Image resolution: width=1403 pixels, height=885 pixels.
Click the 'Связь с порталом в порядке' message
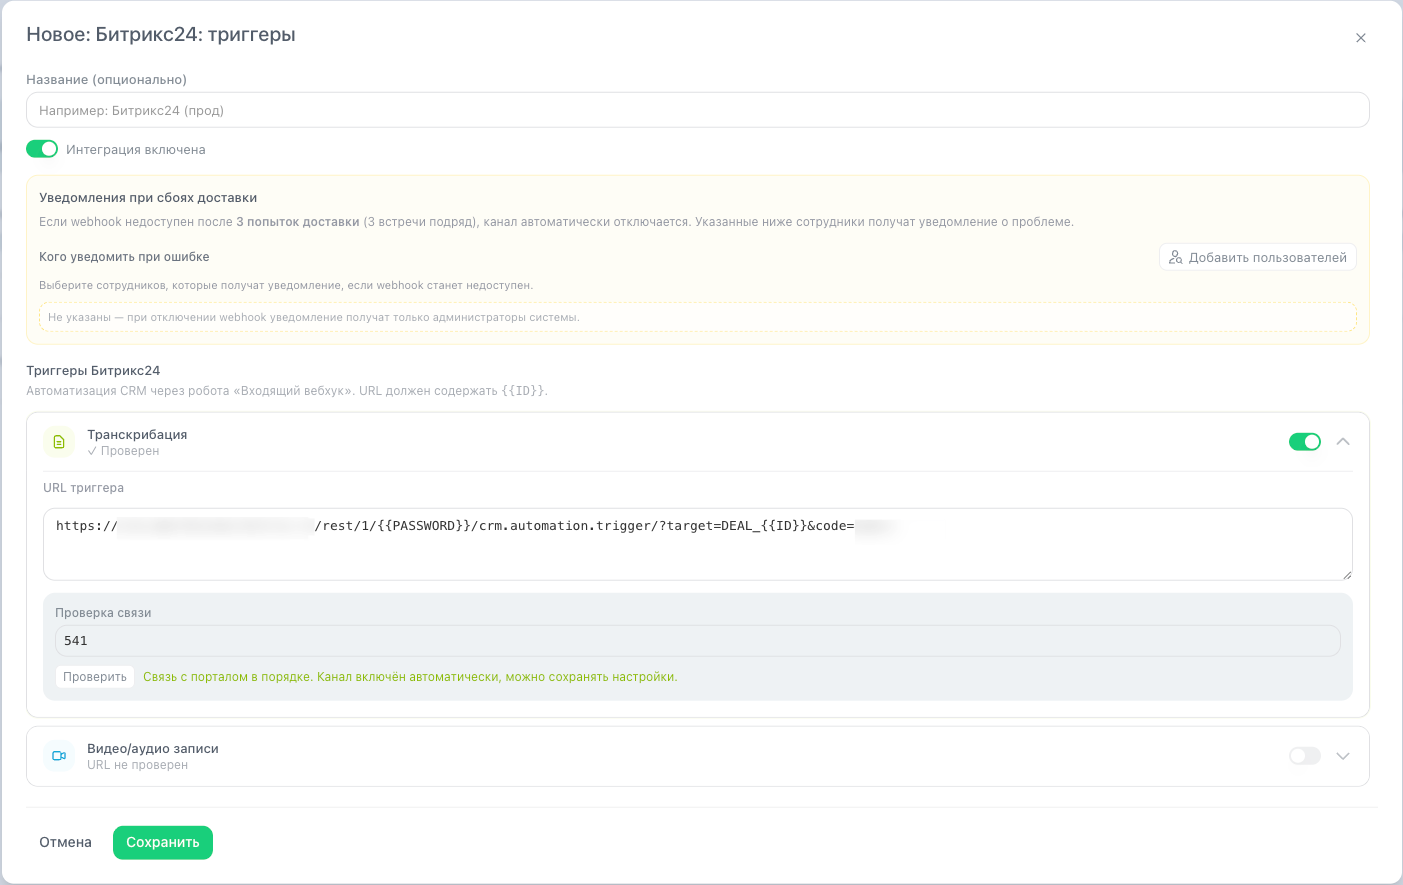click(410, 677)
